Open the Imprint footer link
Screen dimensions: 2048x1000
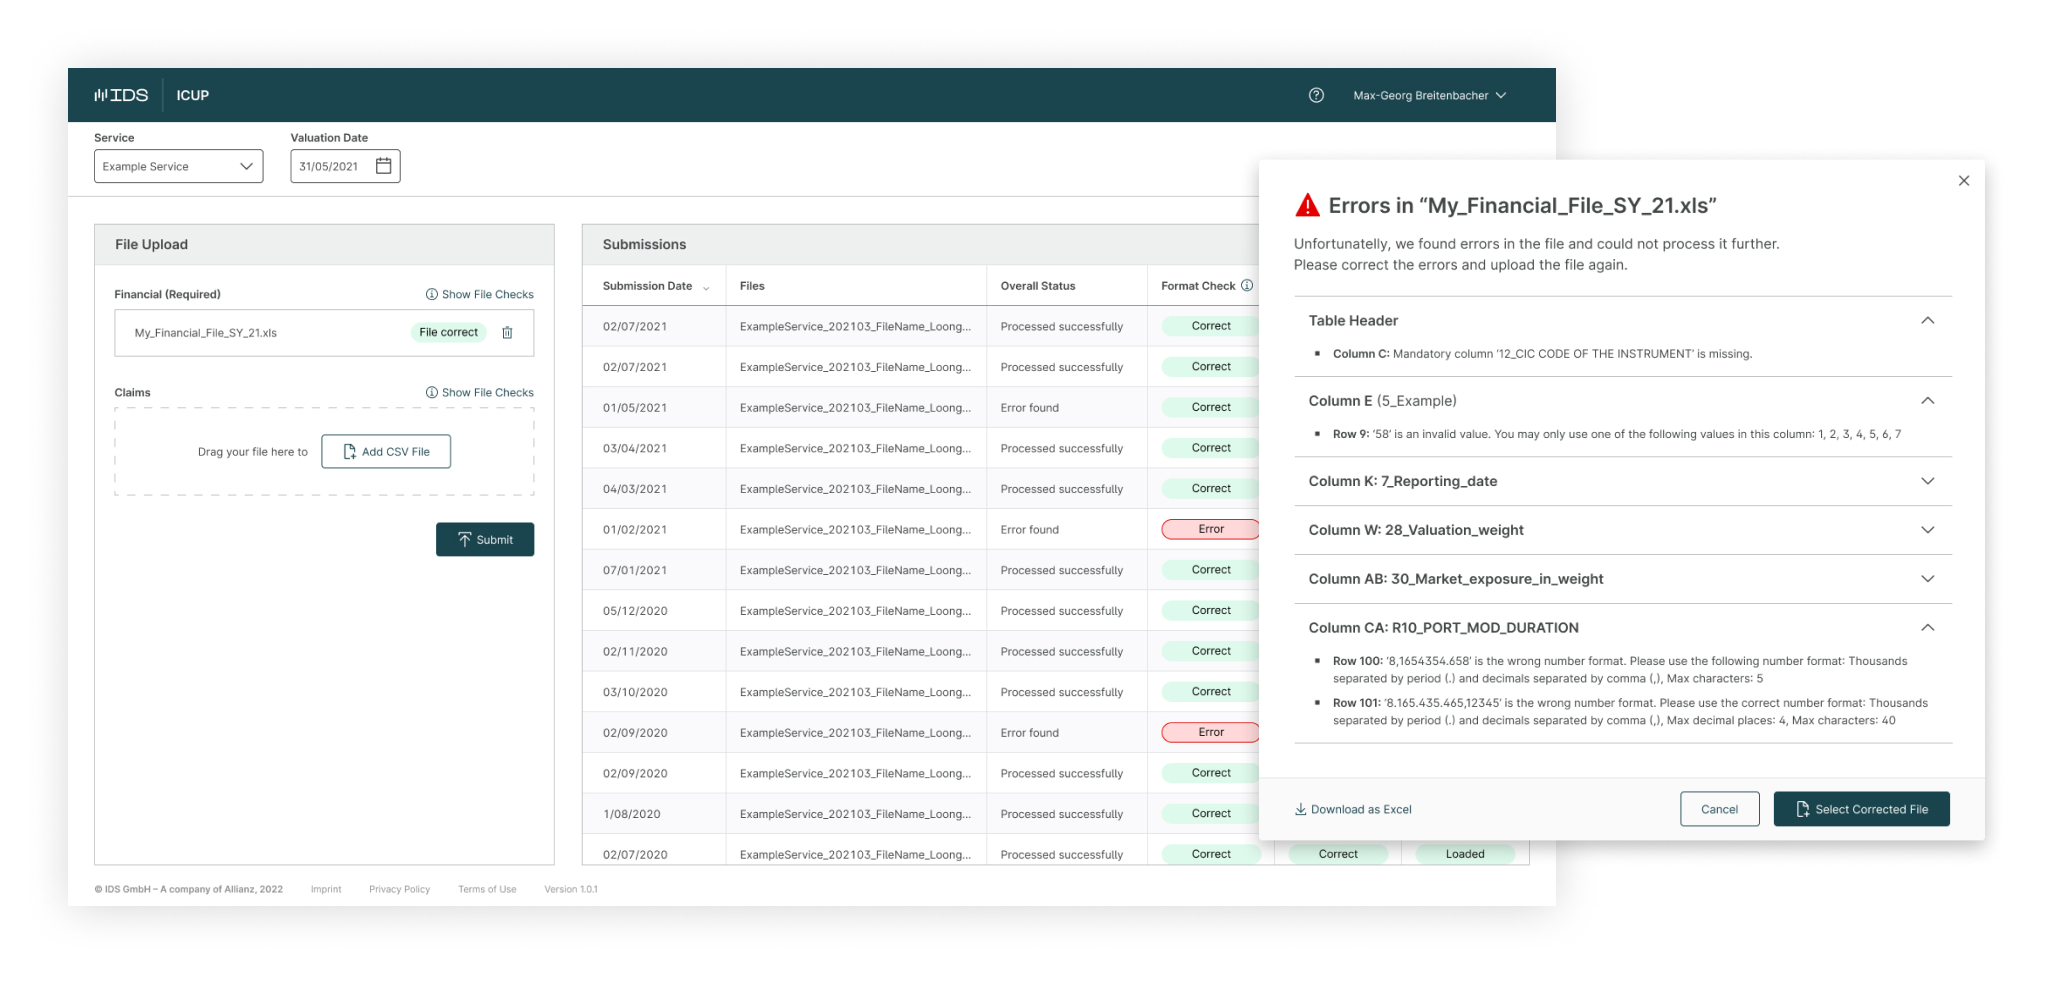point(326,889)
